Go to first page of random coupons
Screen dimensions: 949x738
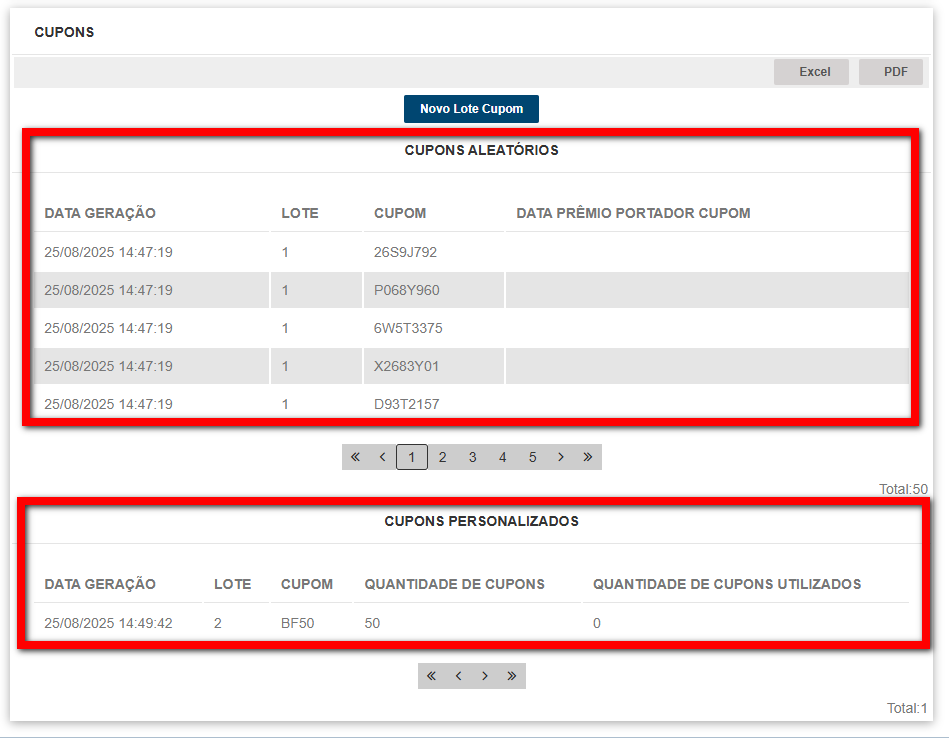(x=355, y=457)
